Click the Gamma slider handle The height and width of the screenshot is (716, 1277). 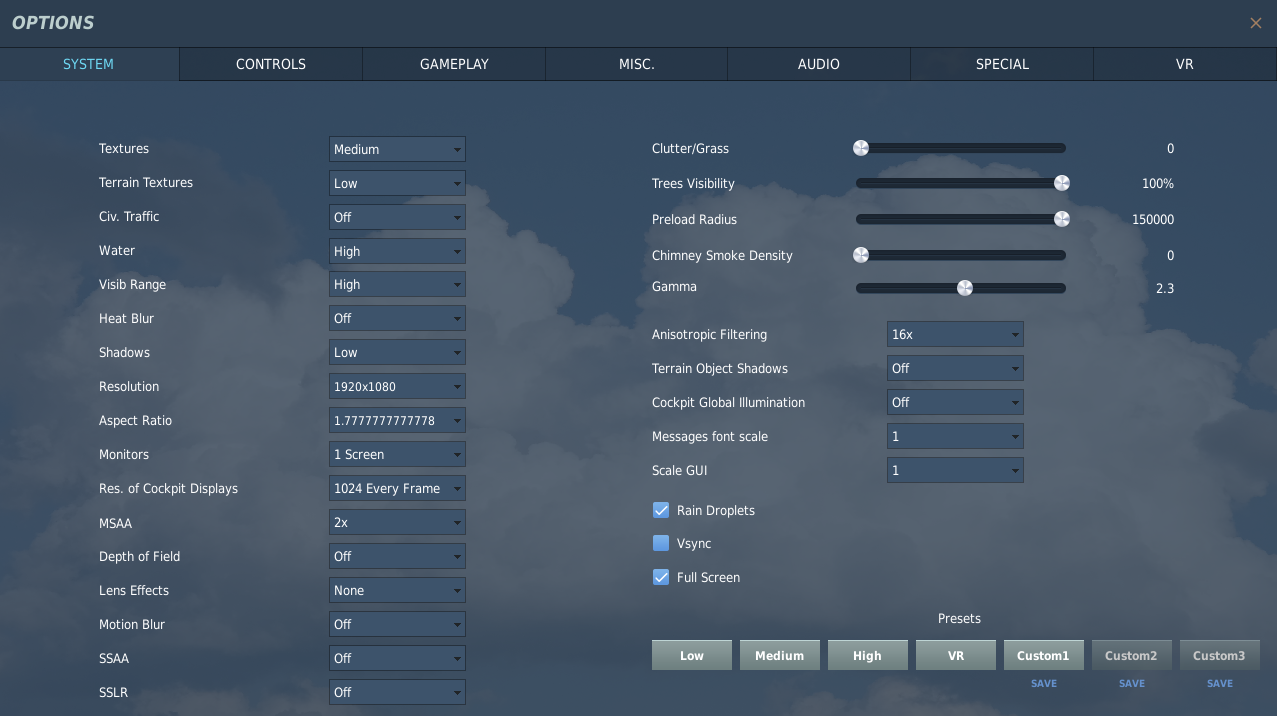965,288
